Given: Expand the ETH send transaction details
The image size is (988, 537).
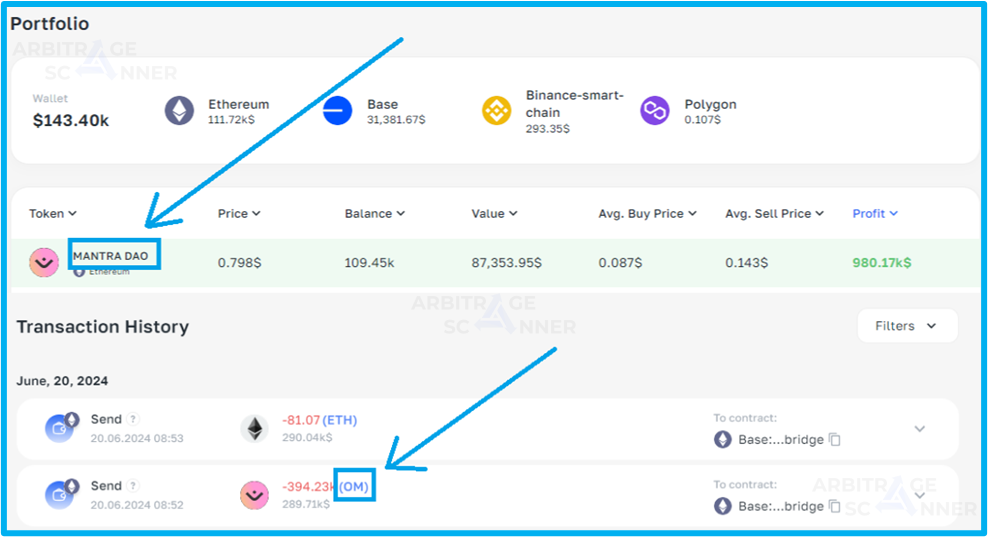Looking at the screenshot, I should tap(920, 429).
